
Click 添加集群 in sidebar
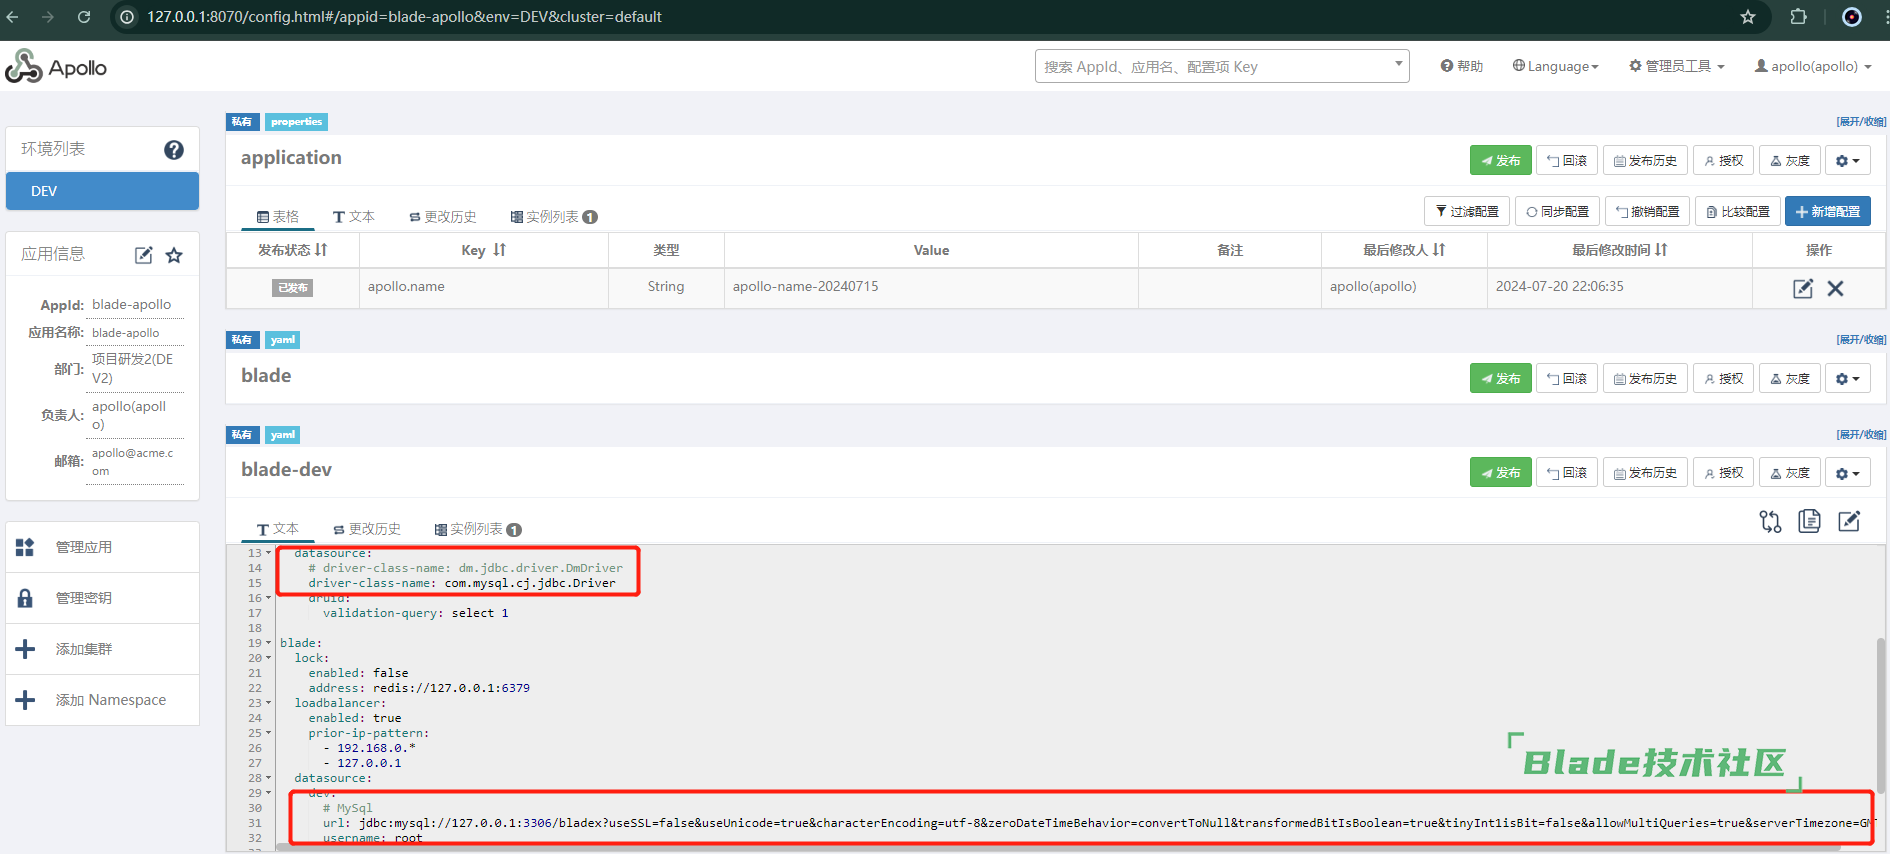(102, 649)
